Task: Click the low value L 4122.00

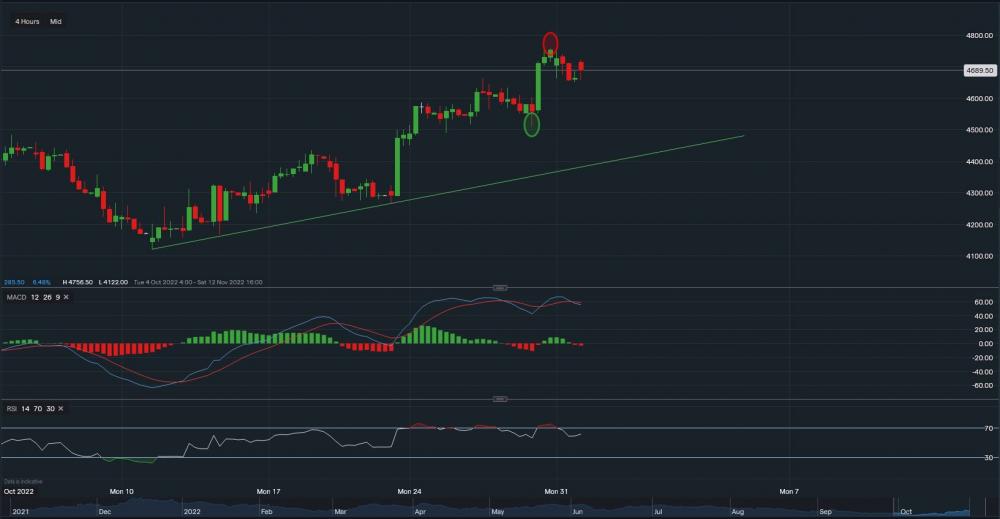Action: 113,282
